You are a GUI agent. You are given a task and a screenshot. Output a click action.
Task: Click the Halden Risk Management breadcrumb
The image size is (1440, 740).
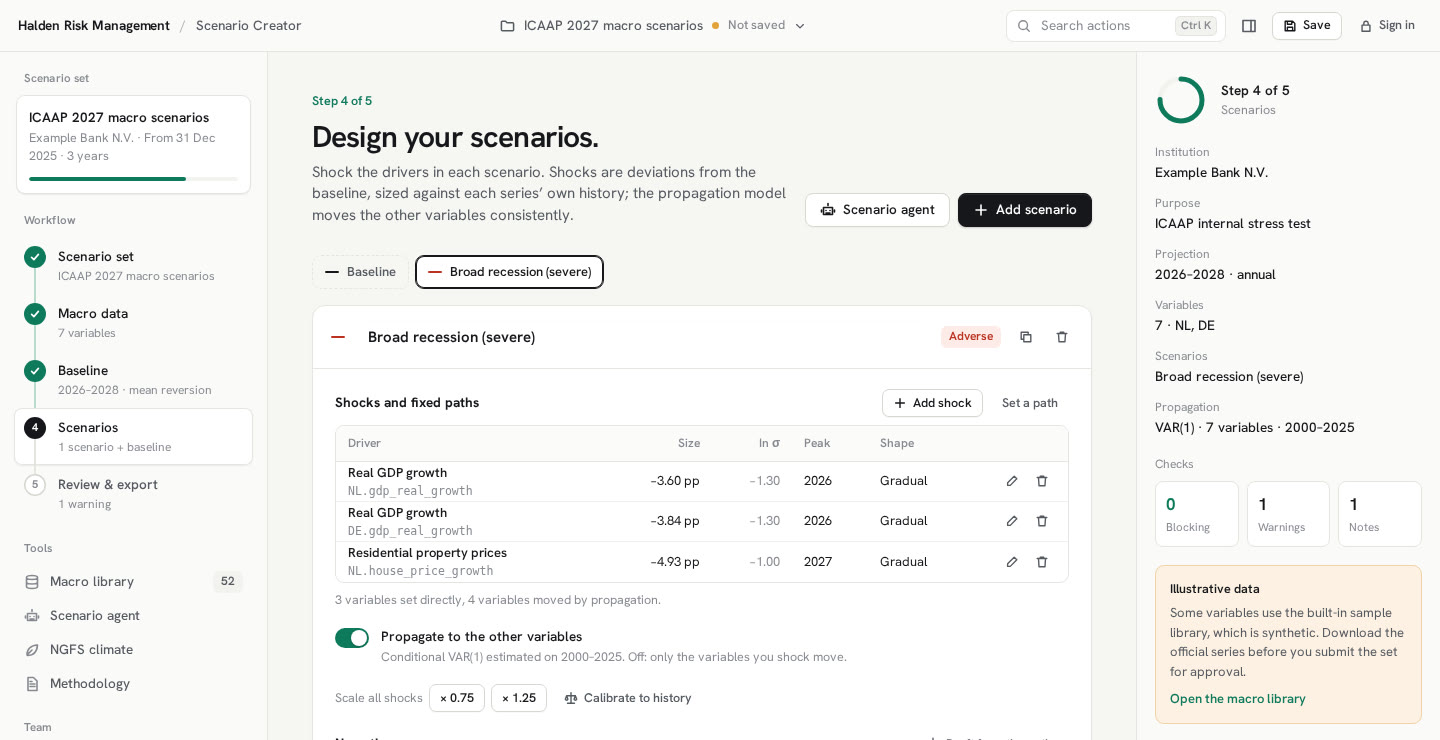coord(94,26)
